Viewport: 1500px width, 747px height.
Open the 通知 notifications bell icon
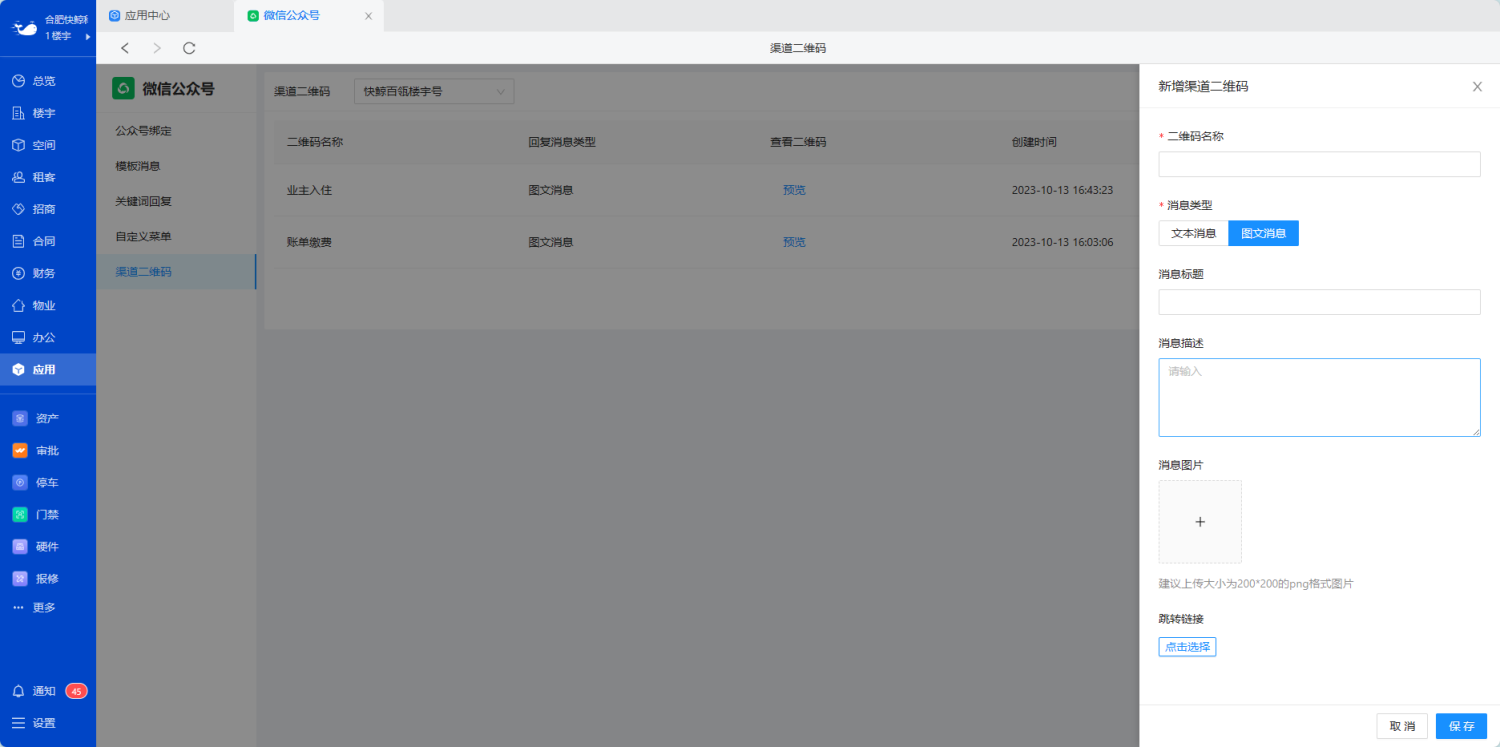click(x=18, y=691)
